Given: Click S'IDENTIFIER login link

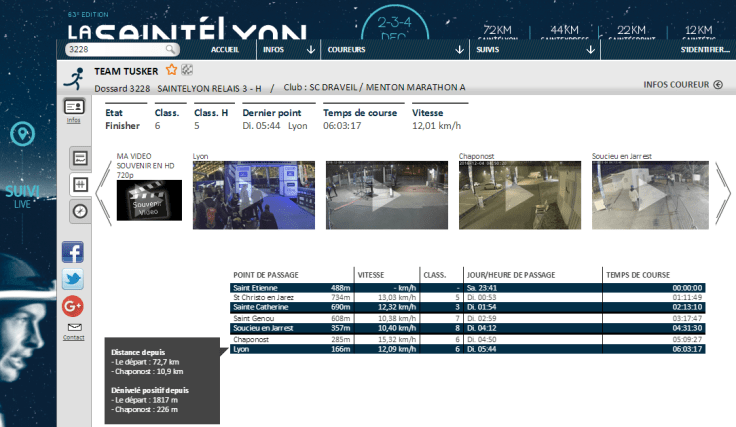Looking at the screenshot, I should [705, 49].
